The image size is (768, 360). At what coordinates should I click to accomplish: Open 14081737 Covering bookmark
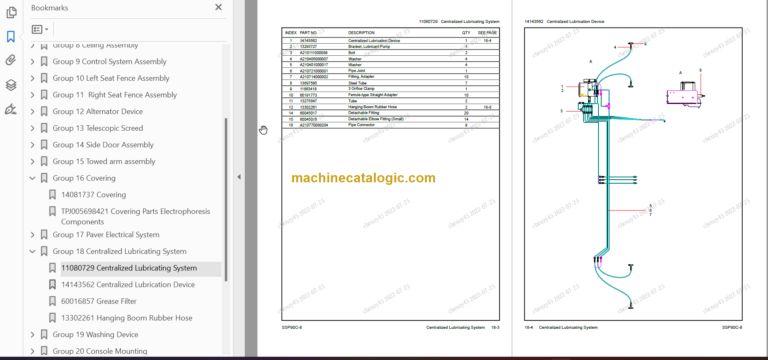pos(93,195)
